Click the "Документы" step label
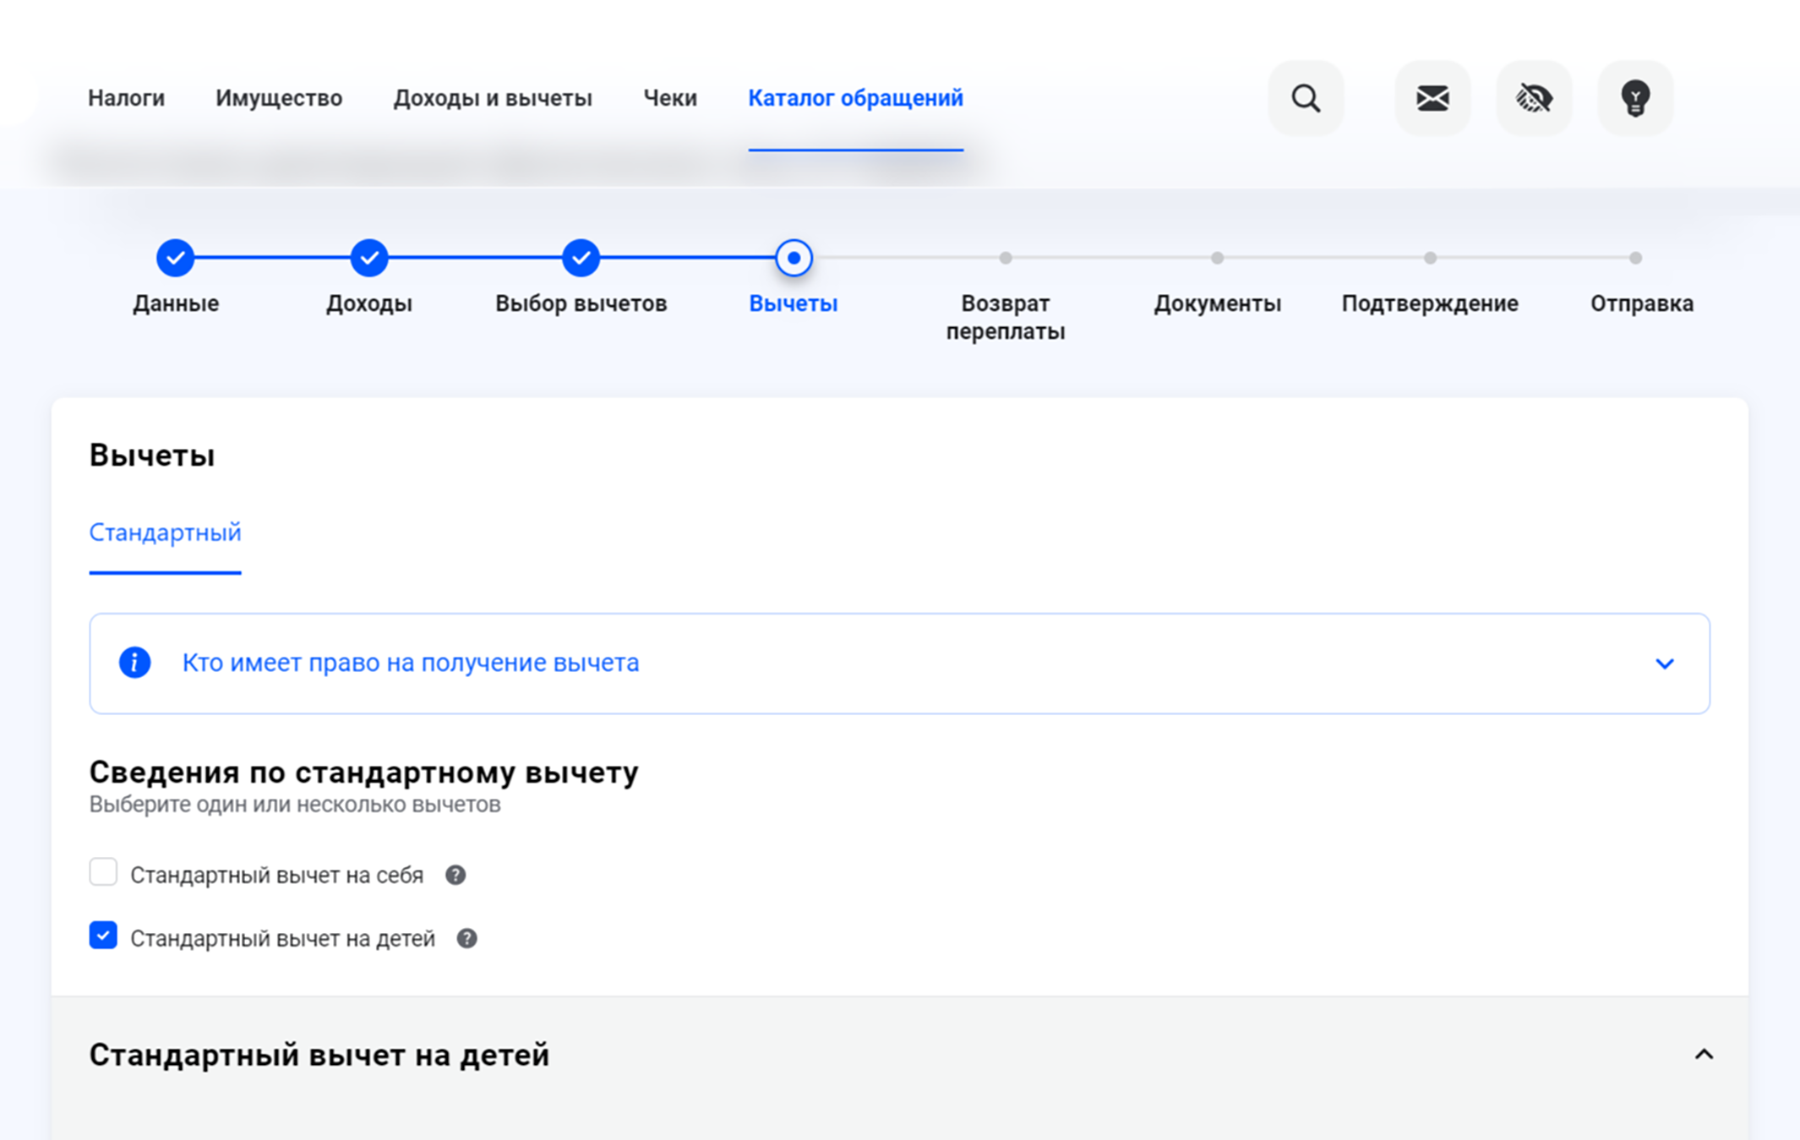This screenshot has width=1800, height=1140. pos(1217,303)
